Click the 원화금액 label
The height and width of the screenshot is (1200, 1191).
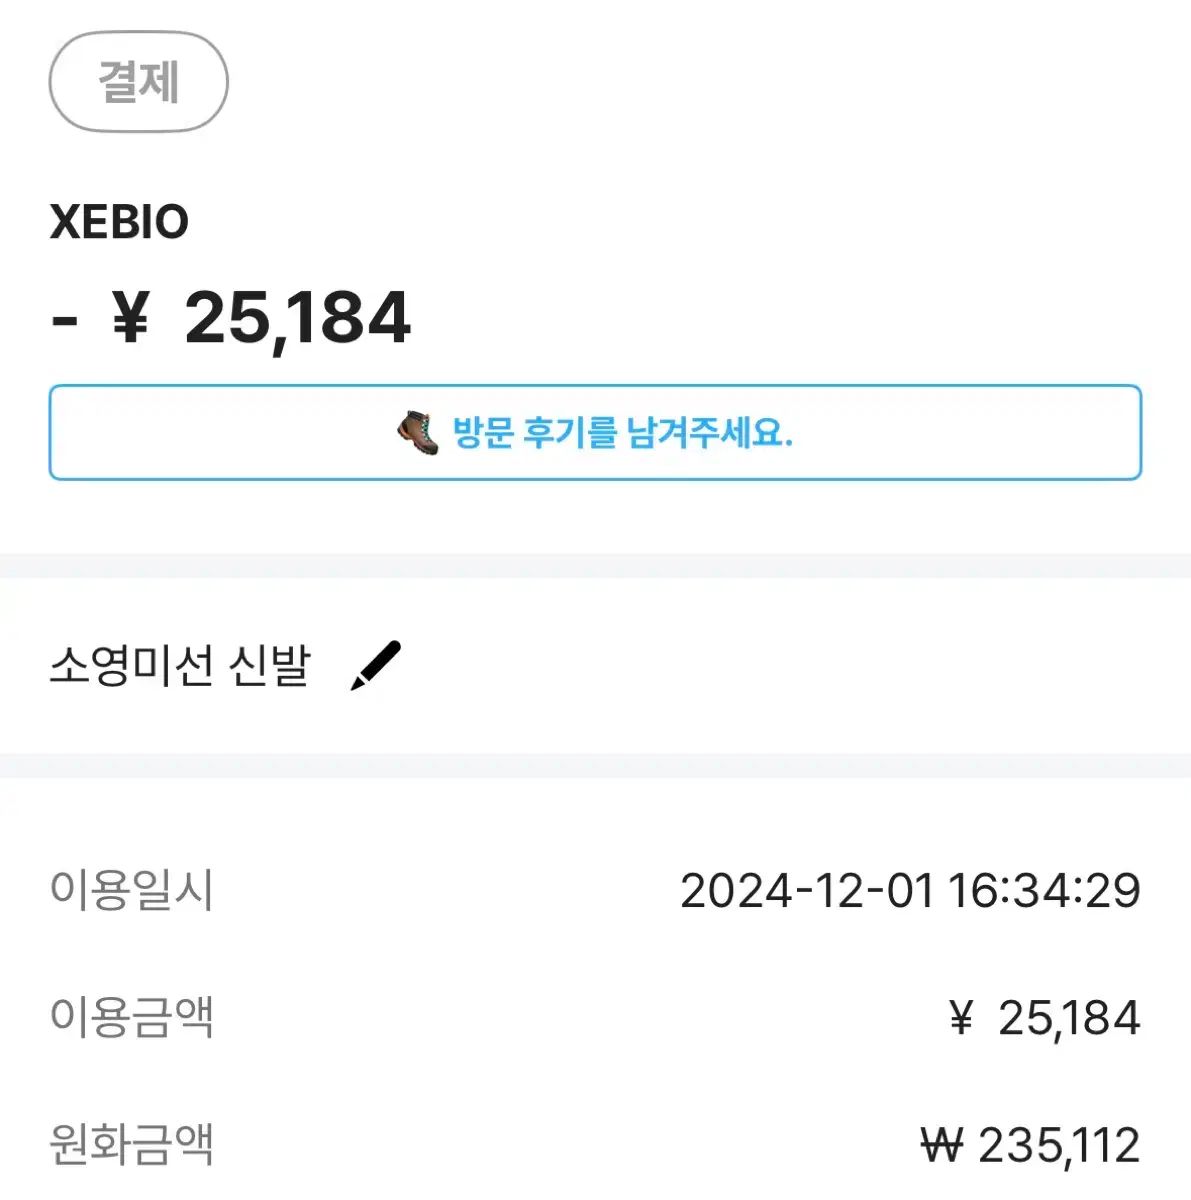131,1145
